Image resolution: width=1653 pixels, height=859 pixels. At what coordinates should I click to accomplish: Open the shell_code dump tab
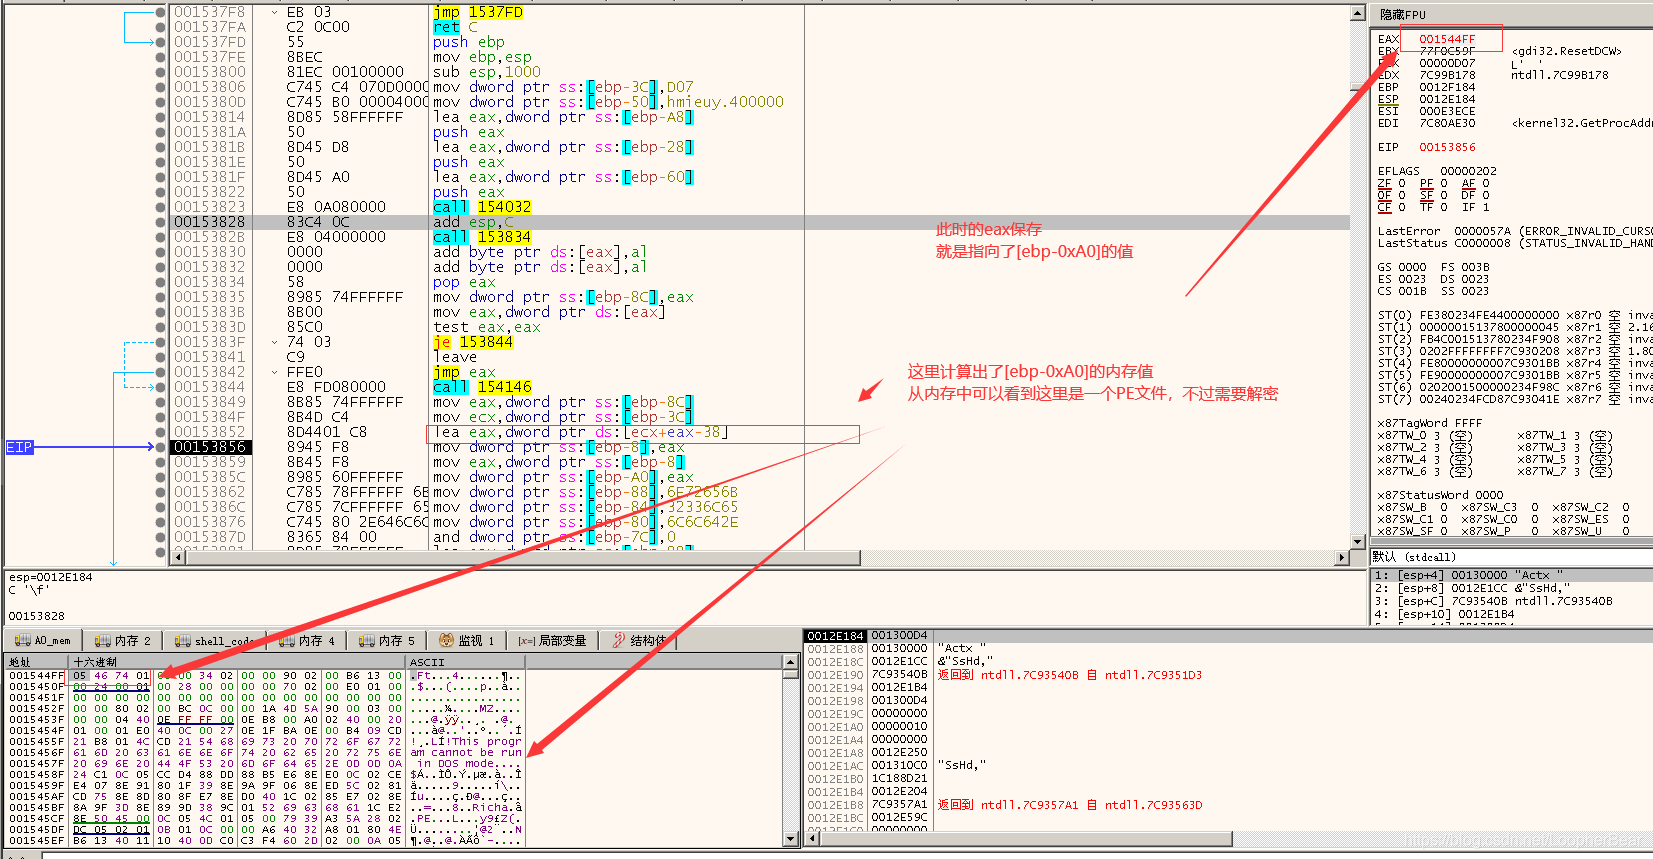pos(213,640)
